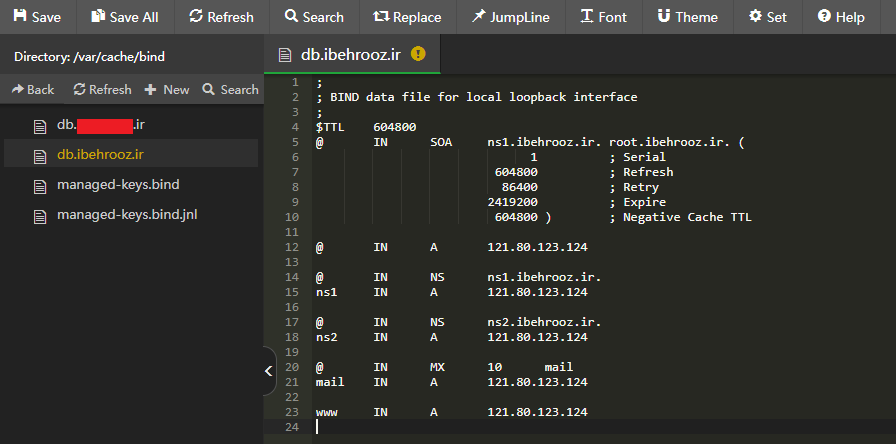Image resolution: width=896 pixels, height=444 pixels.
Task: Go Back in the directory panel
Action: point(33,89)
